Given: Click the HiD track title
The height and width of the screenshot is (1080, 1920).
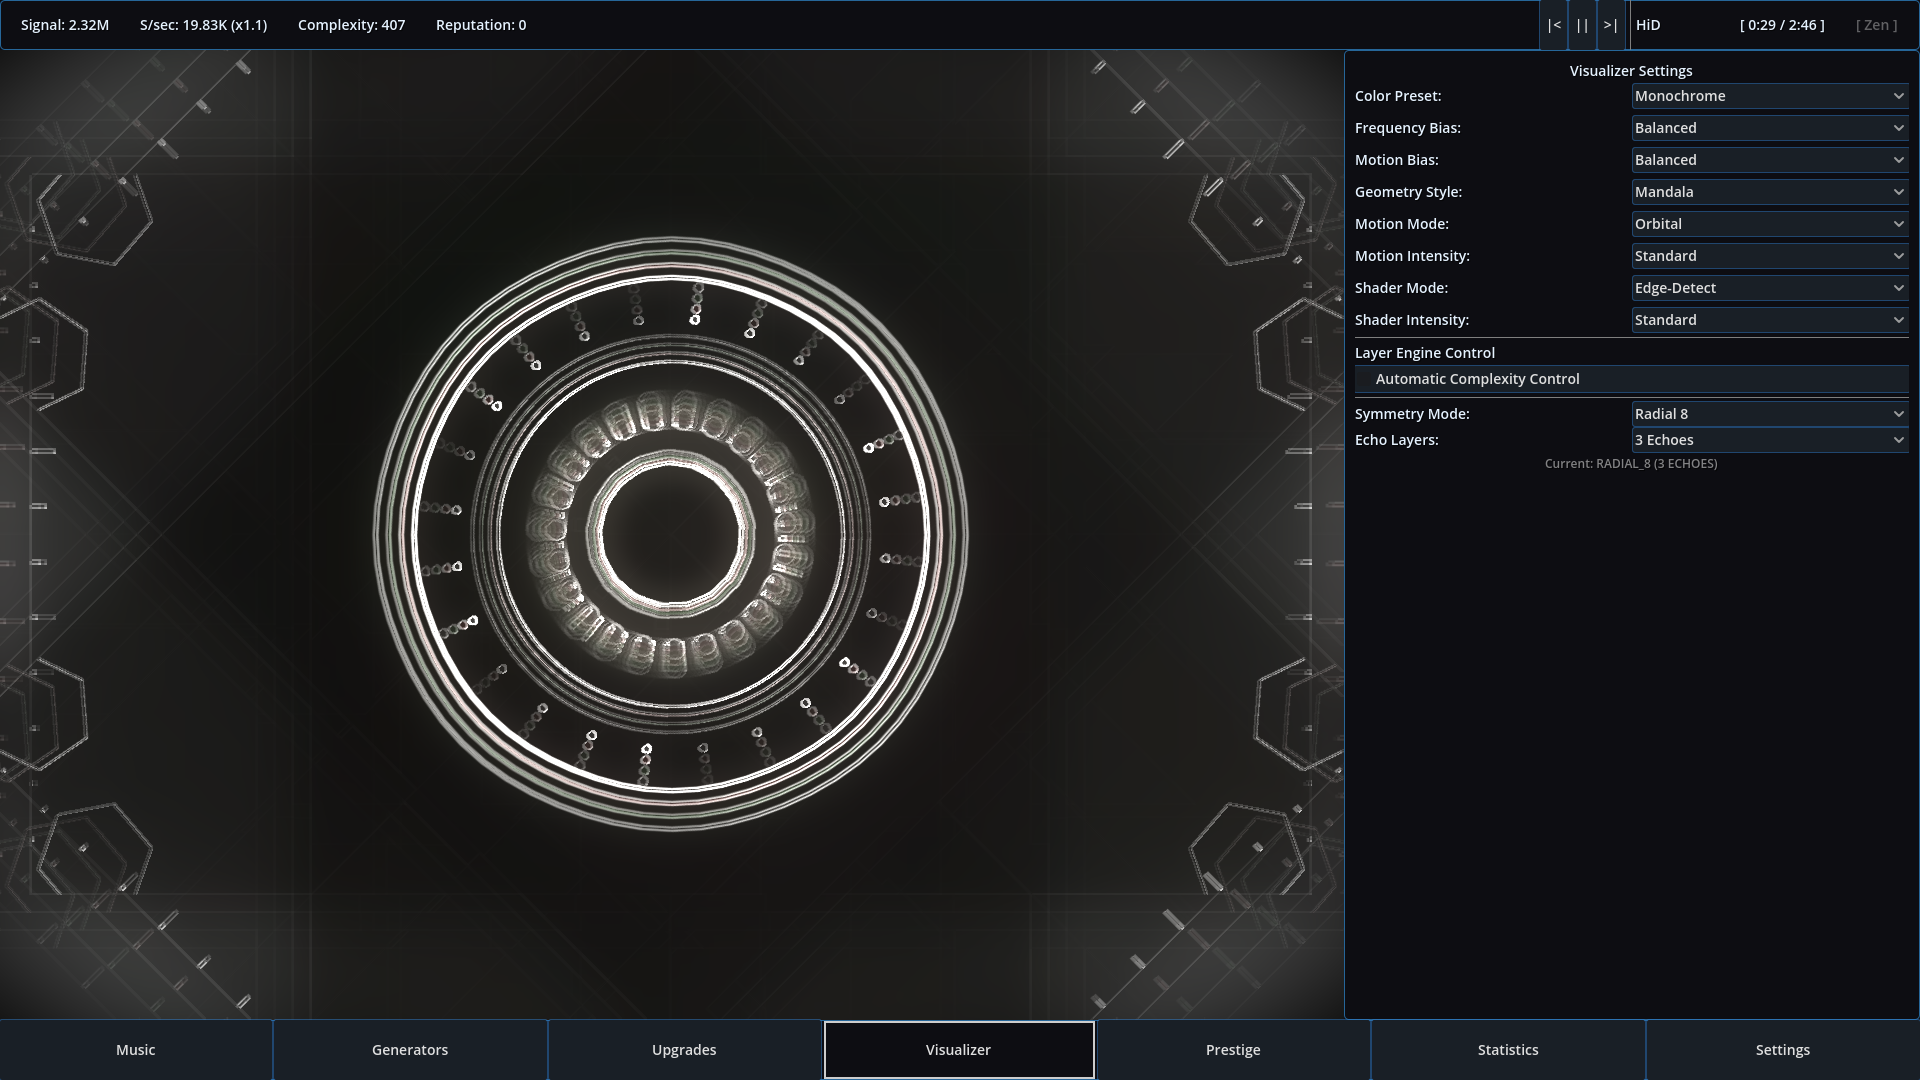Looking at the screenshot, I should pos(1648,25).
